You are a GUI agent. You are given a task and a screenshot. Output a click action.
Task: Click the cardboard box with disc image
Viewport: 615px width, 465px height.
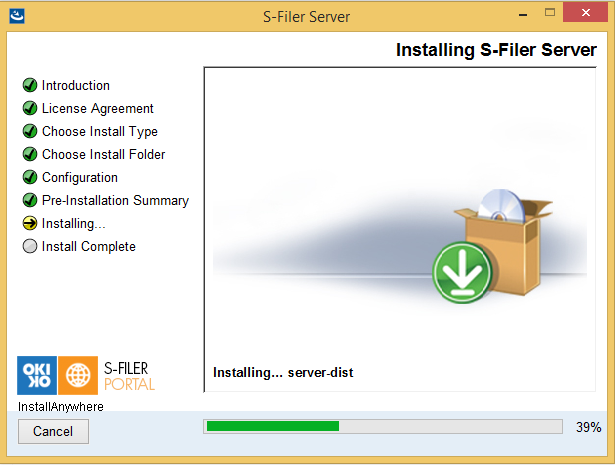506,242
